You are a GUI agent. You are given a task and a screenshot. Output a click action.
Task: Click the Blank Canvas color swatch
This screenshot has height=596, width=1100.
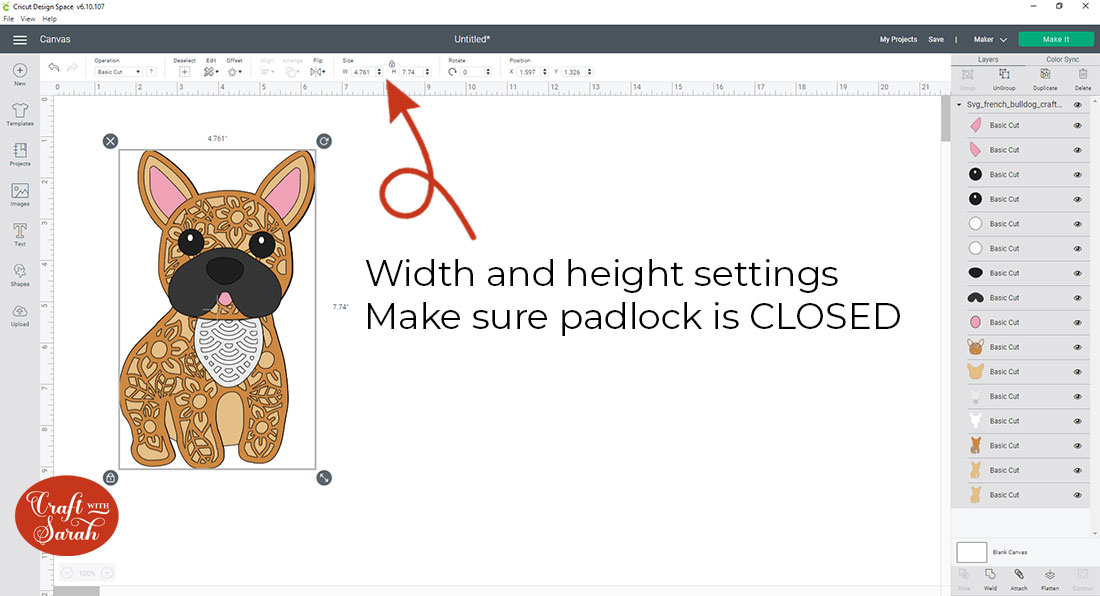pos(972,553)
